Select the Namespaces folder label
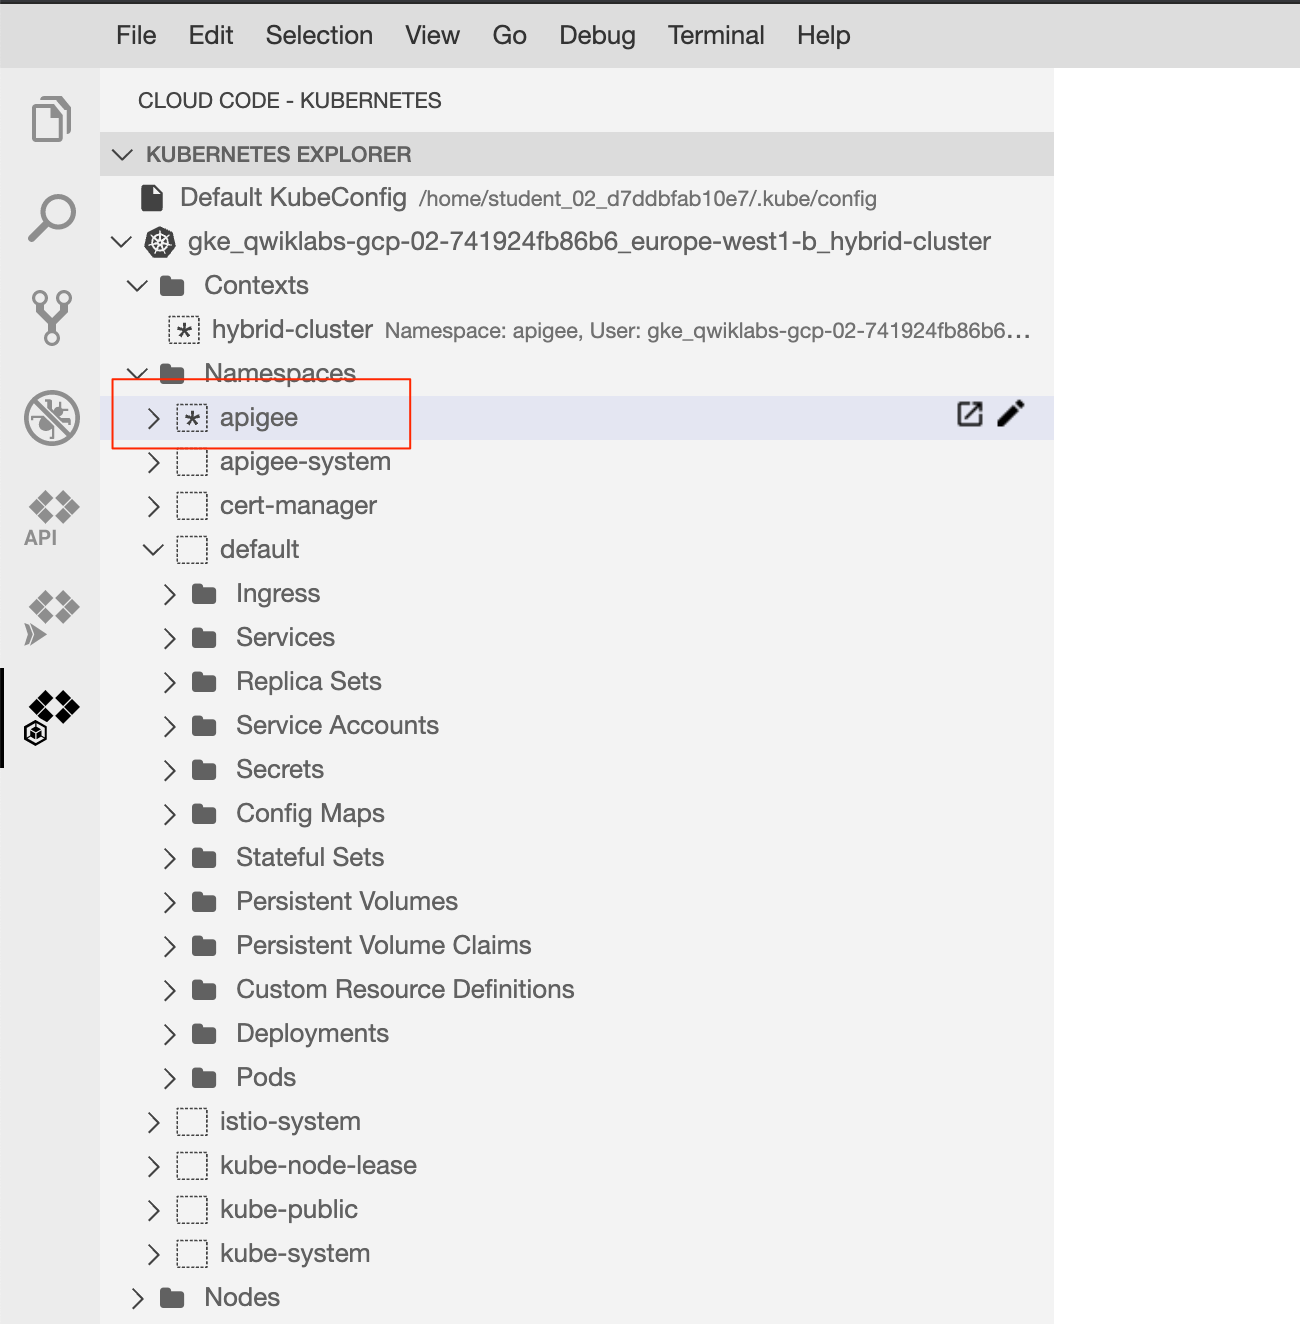Image resolution: width=1300 pixels, height=1324 pixels. (280, 374)
